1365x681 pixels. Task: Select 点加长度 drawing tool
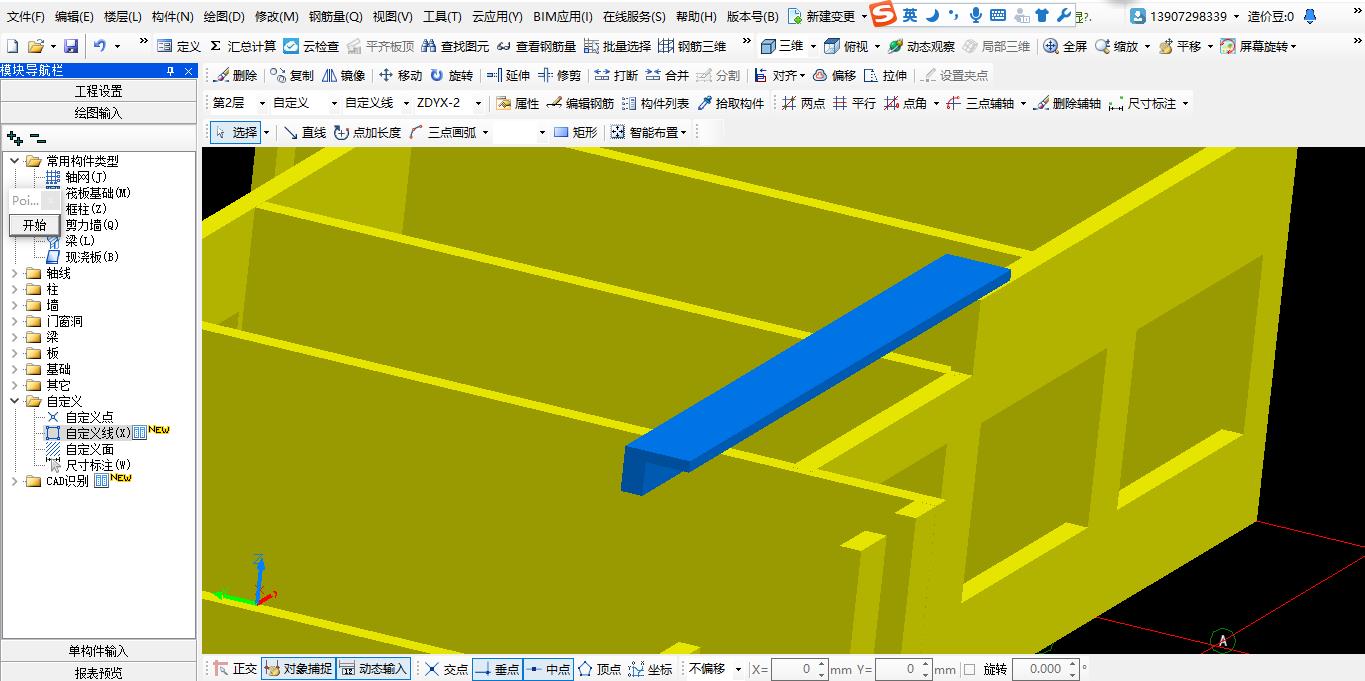click(367, 132)
